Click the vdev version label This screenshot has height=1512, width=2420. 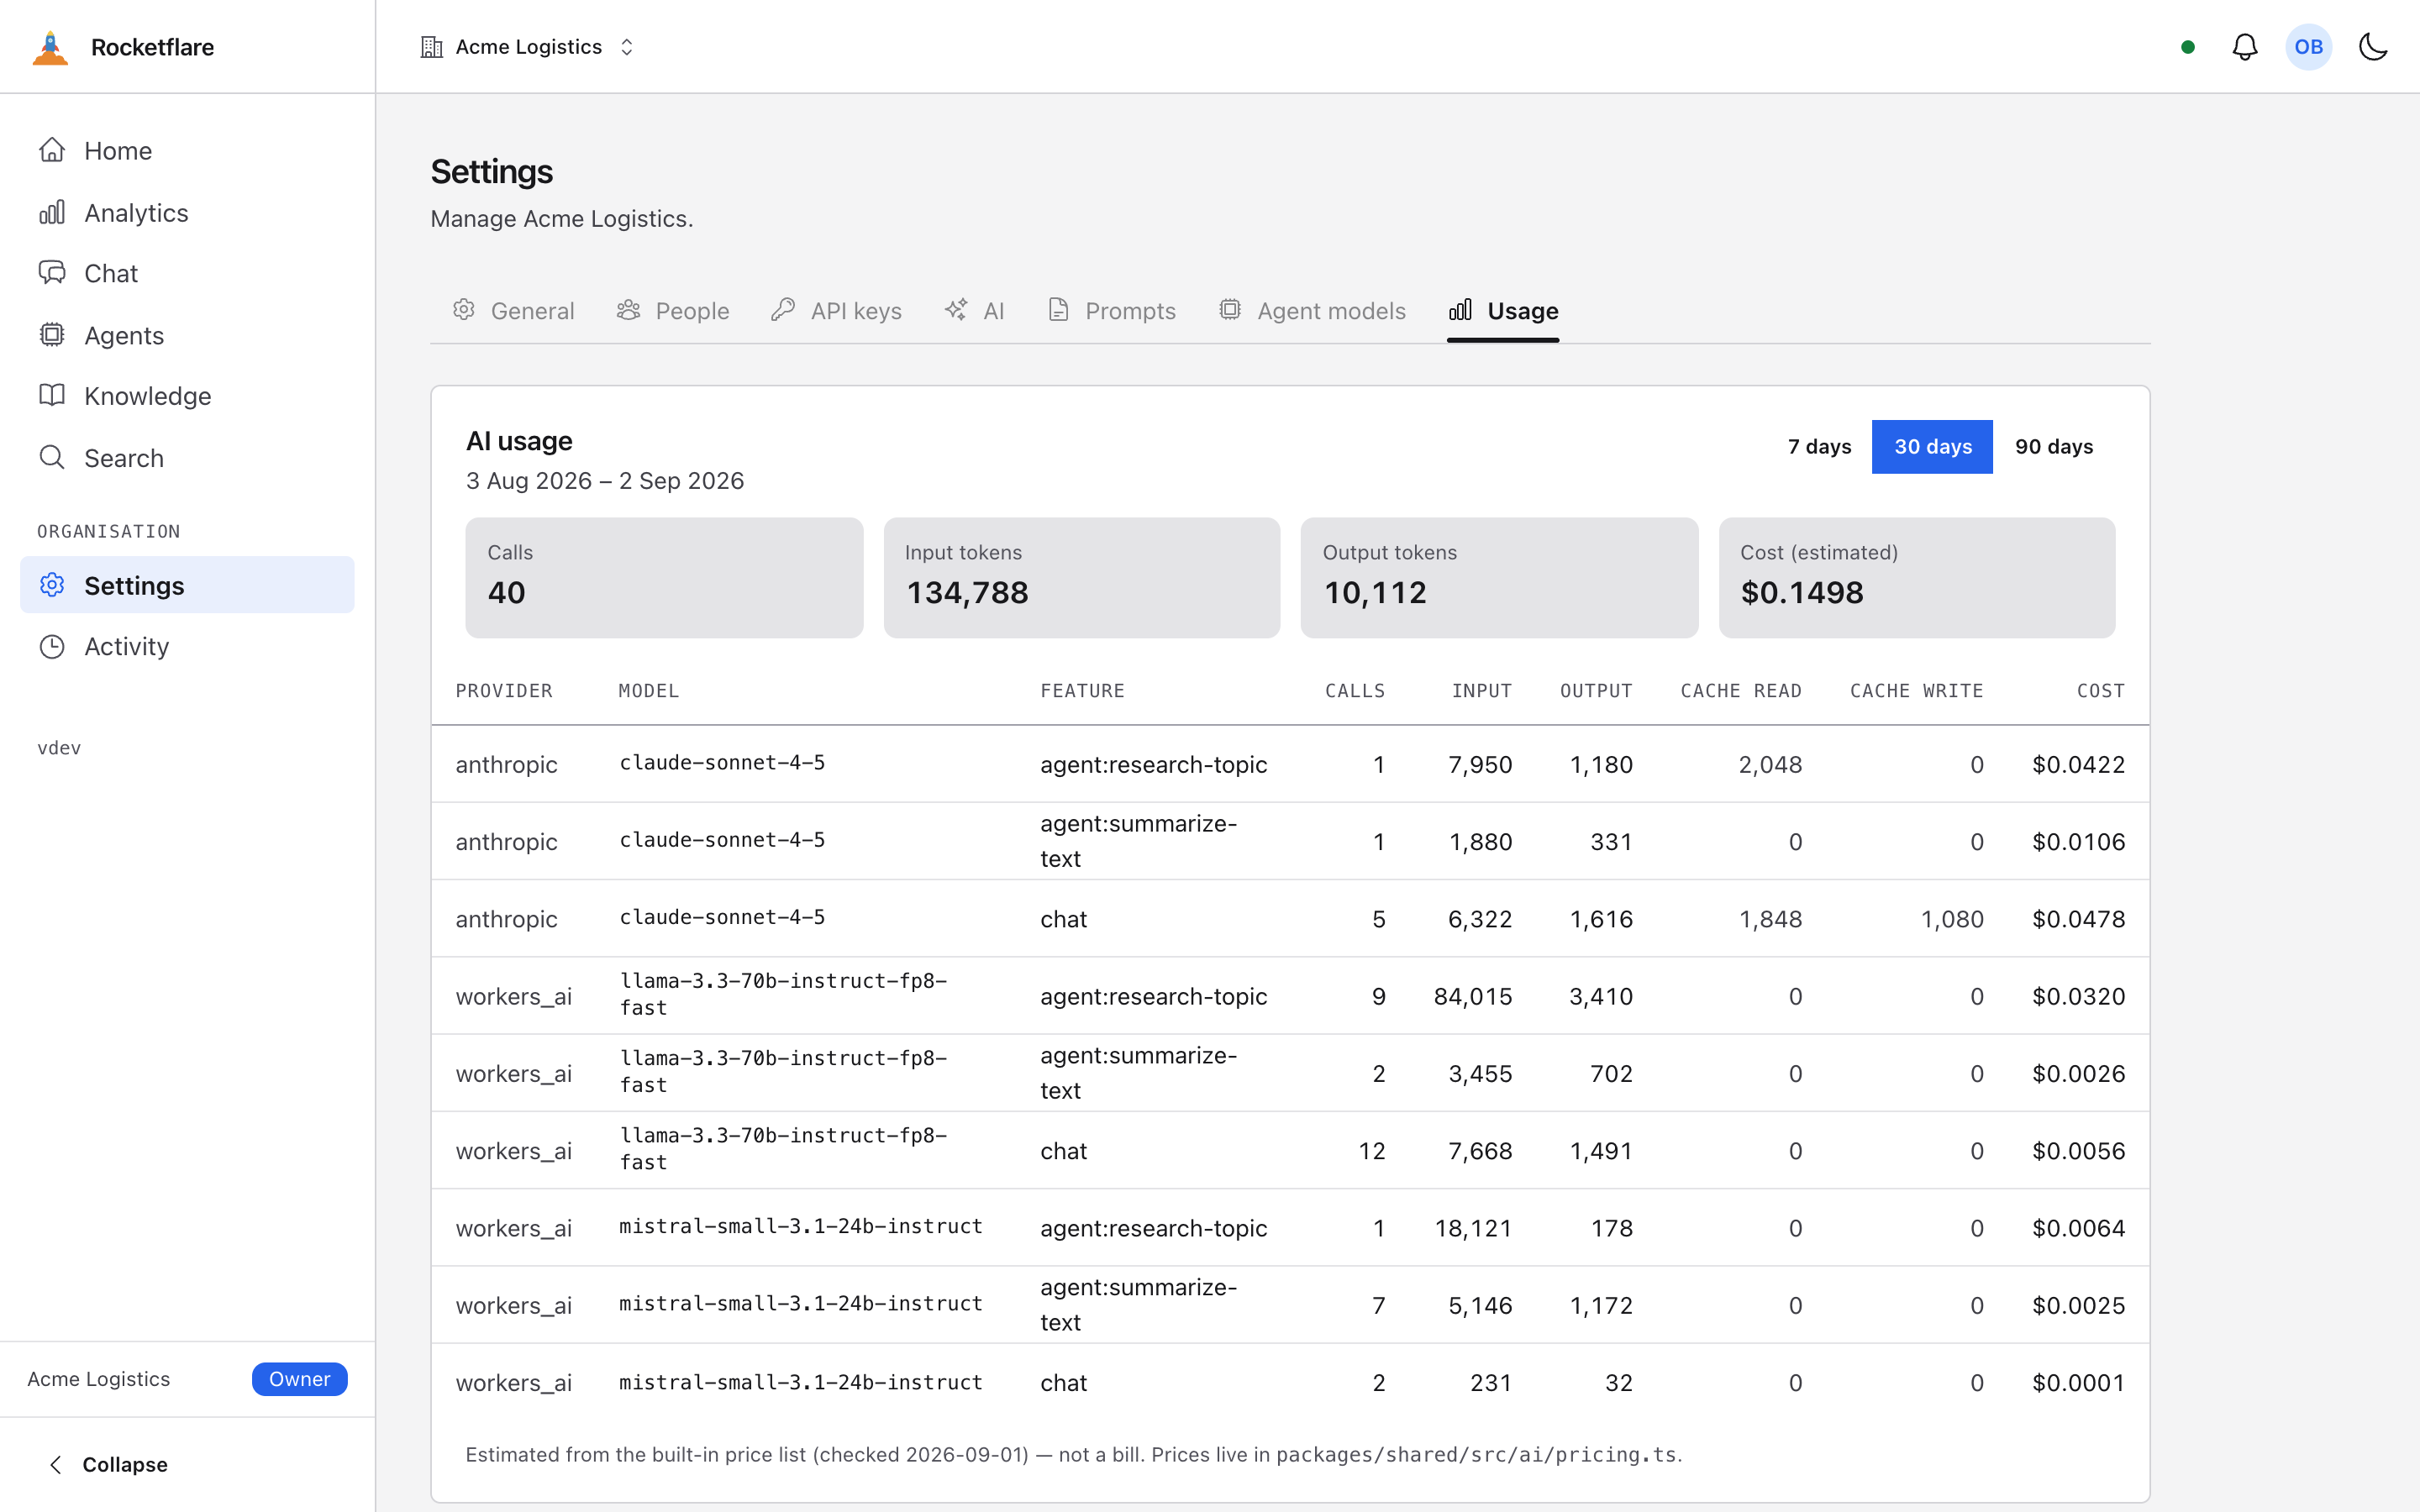tap(59, 748)
